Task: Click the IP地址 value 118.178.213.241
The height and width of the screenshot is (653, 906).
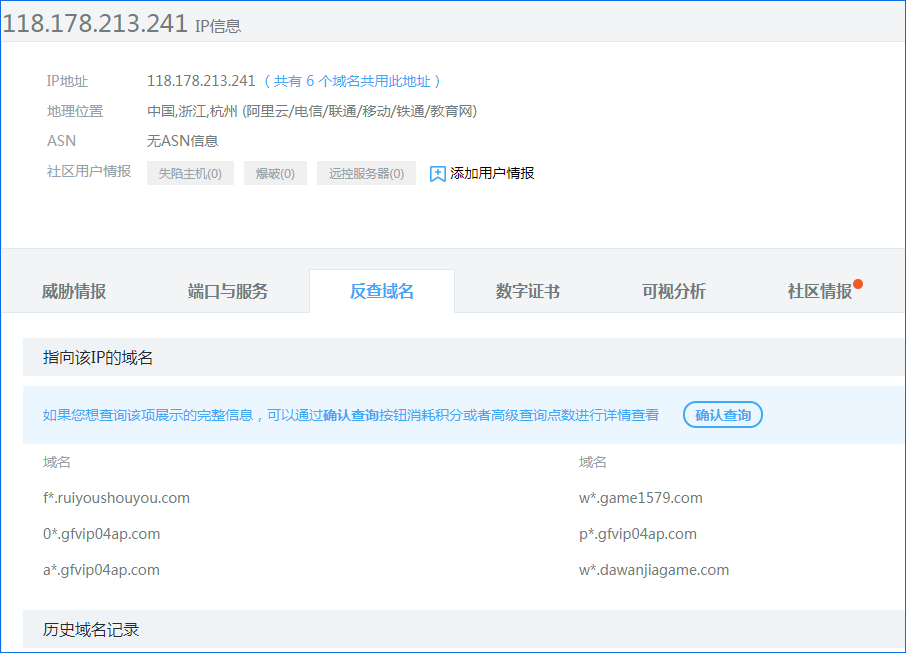Action: (x=201, y=81)
